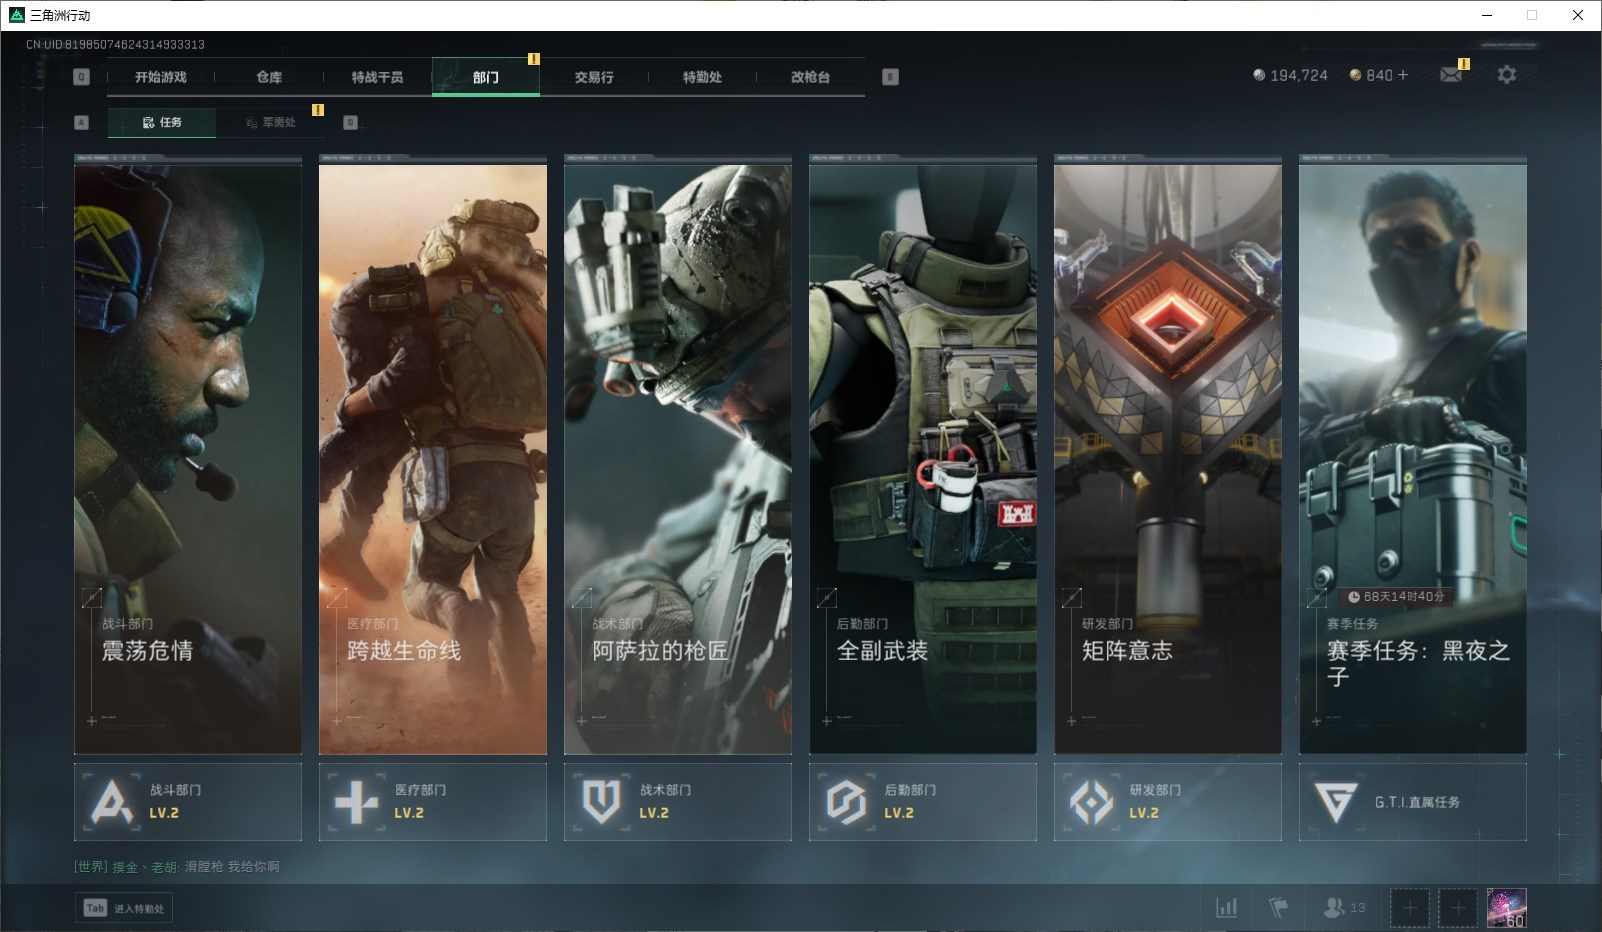Viewport: 1602px width, 932px height.
Task: Click the medical department cross icon
Action: point(356,802)
